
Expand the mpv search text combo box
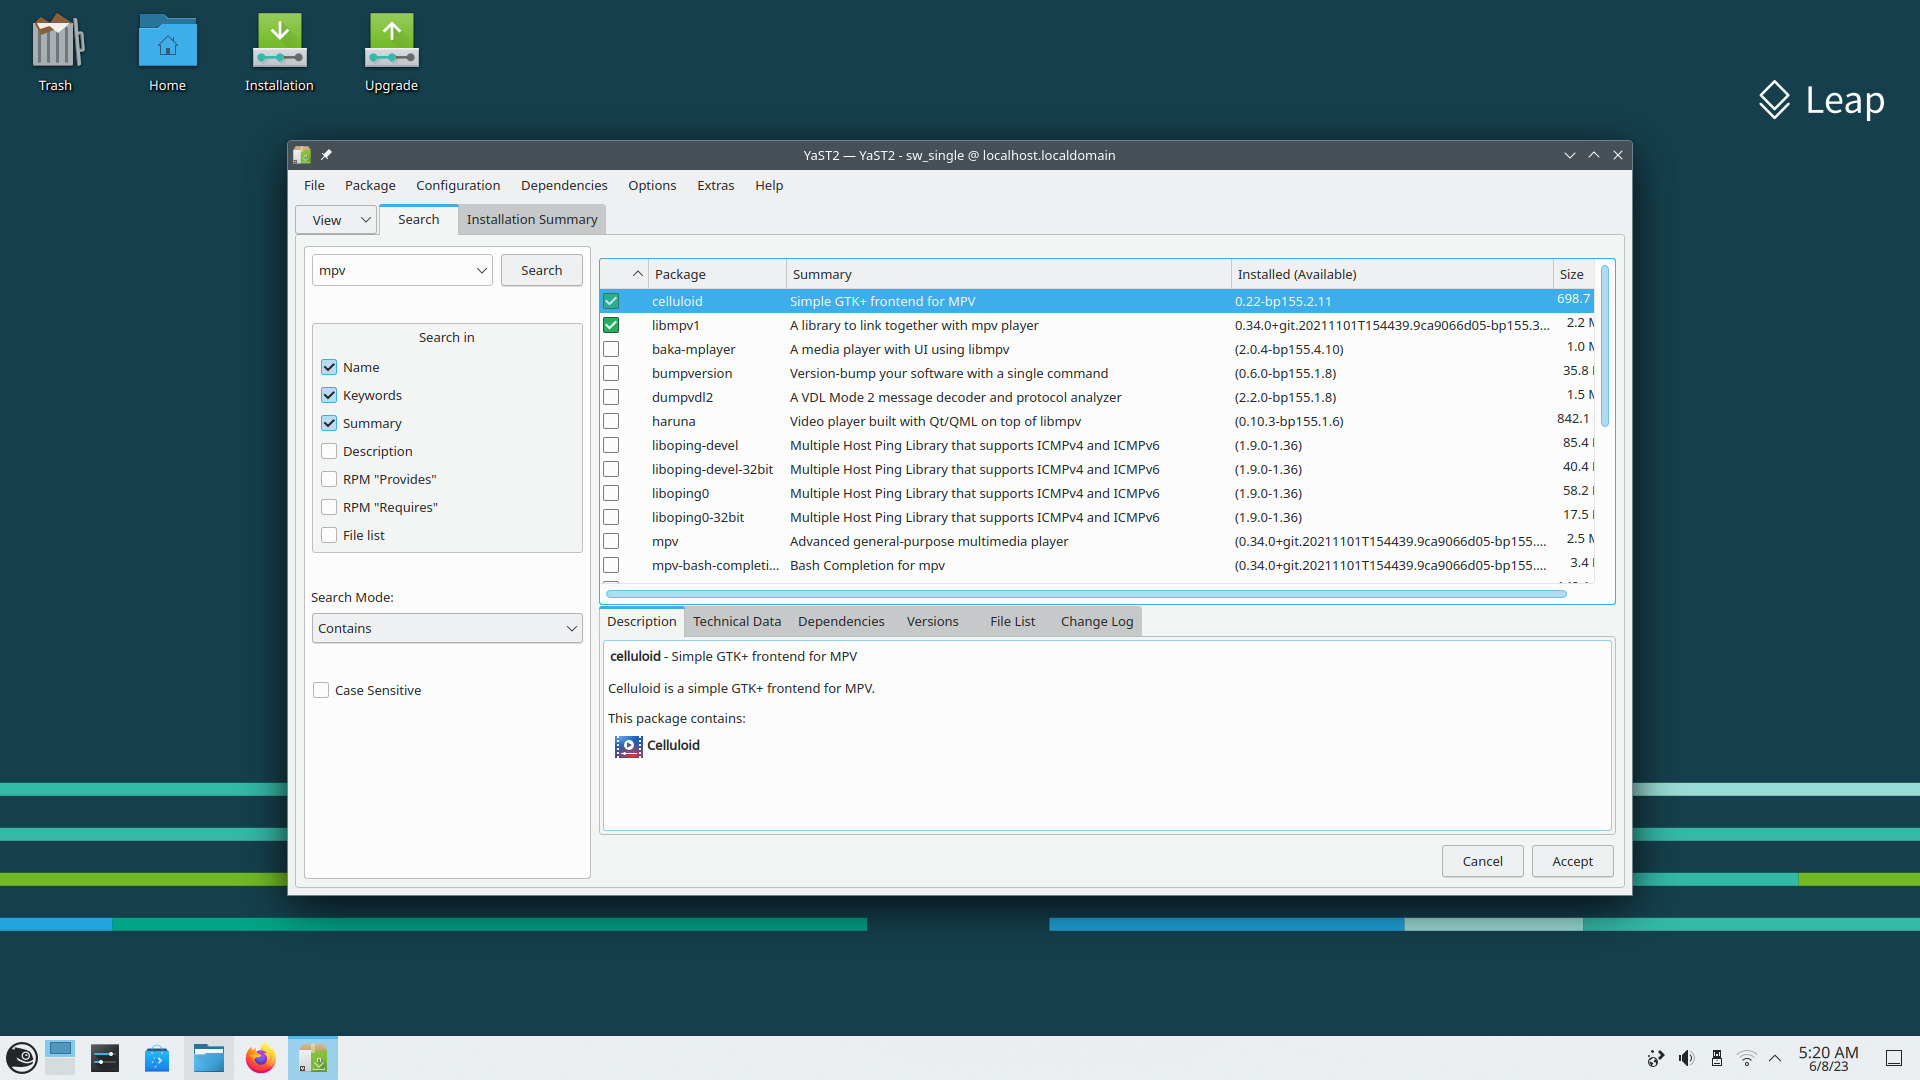pyautogui.click(x=482, y=270)
